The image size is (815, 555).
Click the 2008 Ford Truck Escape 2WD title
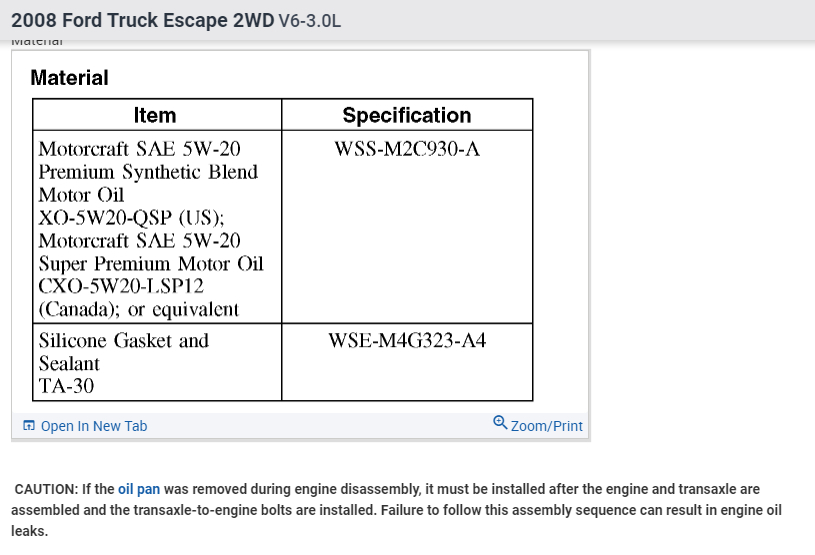click(x=142, y=20)
